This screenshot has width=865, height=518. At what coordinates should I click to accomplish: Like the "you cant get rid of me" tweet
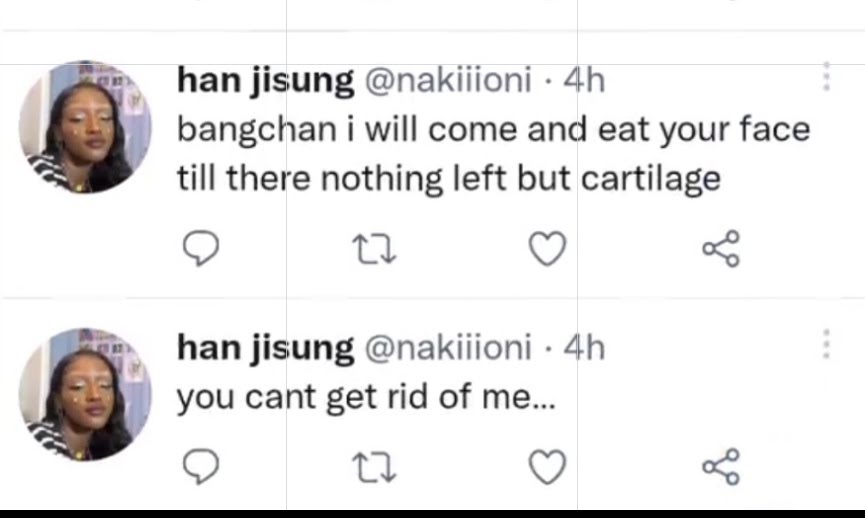point(547,466)
